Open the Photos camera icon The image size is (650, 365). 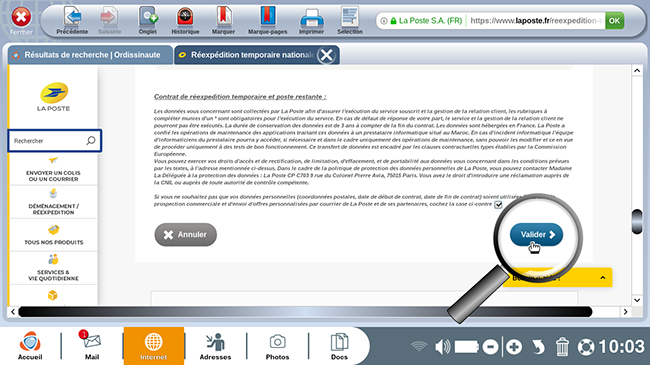click(277, 346)
